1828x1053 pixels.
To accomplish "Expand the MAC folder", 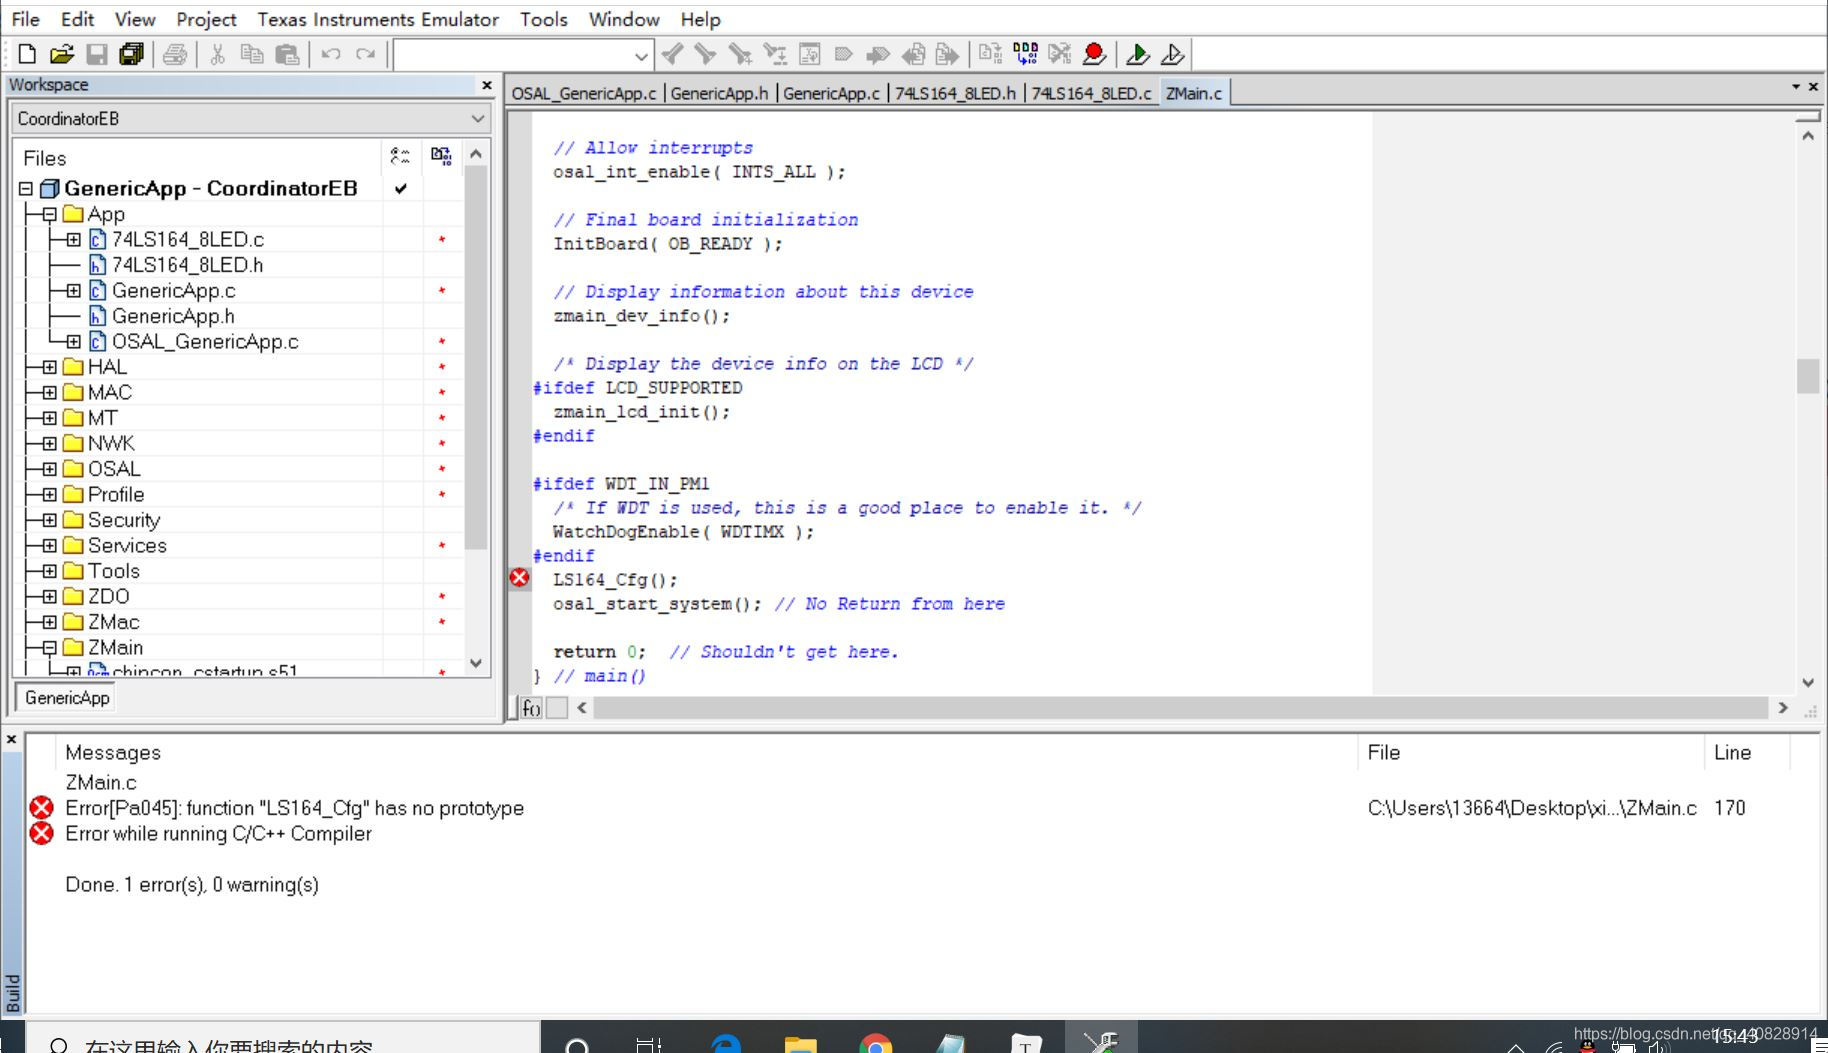I will pyautogui.click(x=49, y=392).
